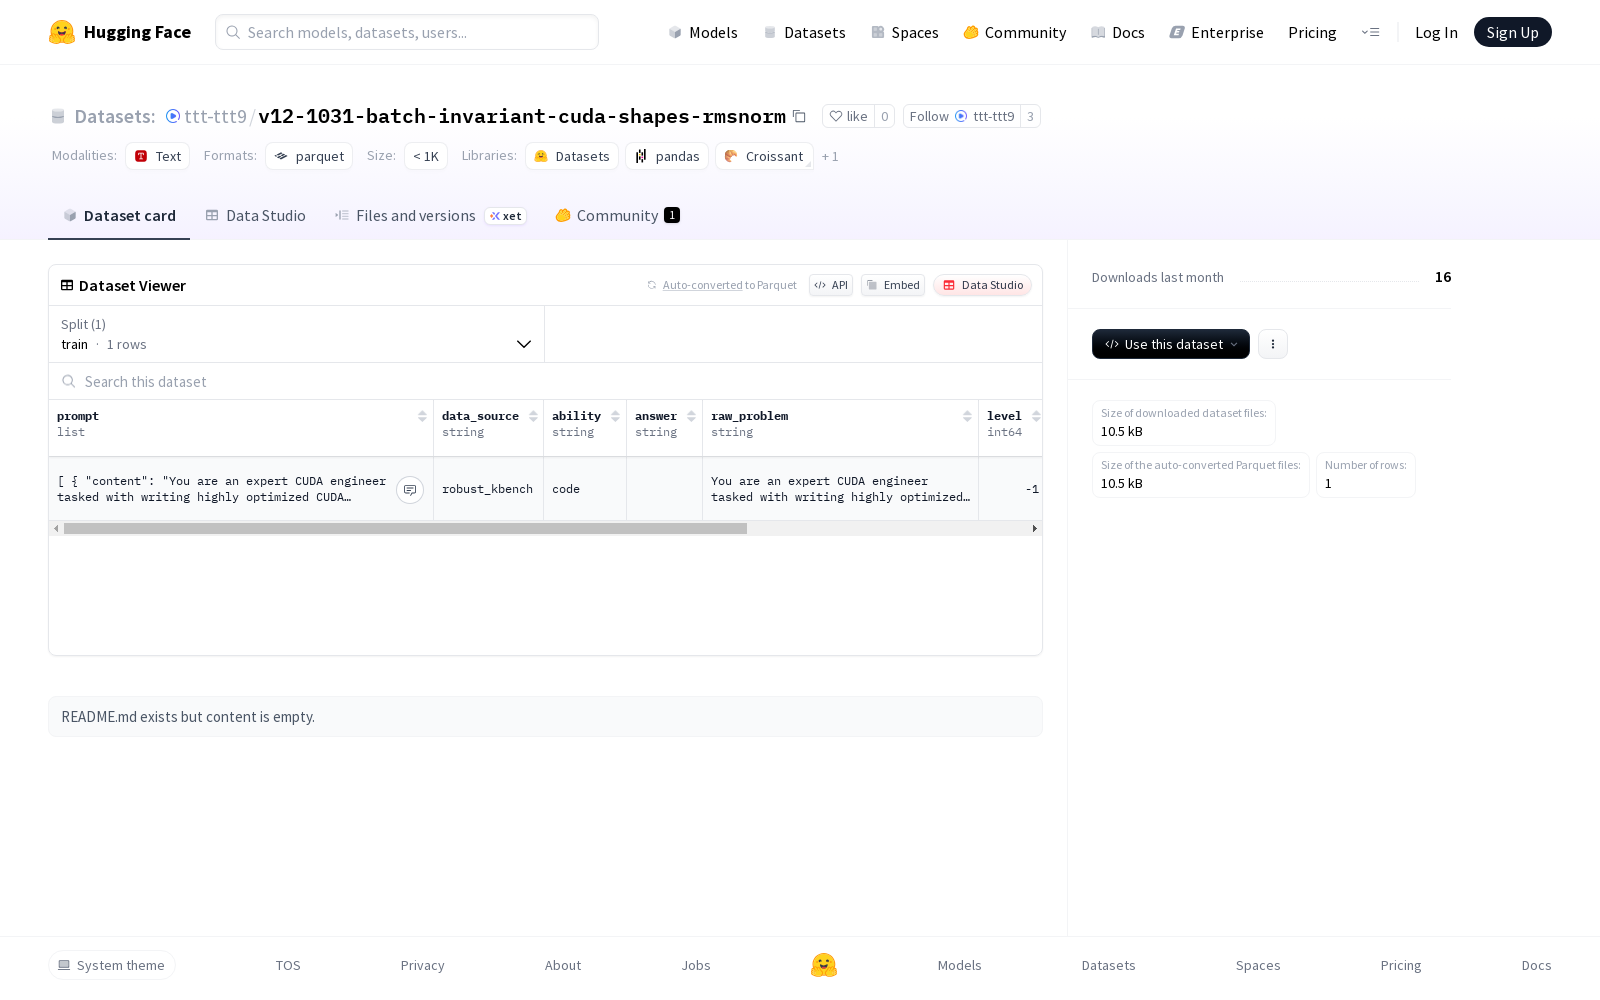This screenshot has height=1000, width=1600.
Task: Open Files and versions tab
Action: (x=430, y=216)
